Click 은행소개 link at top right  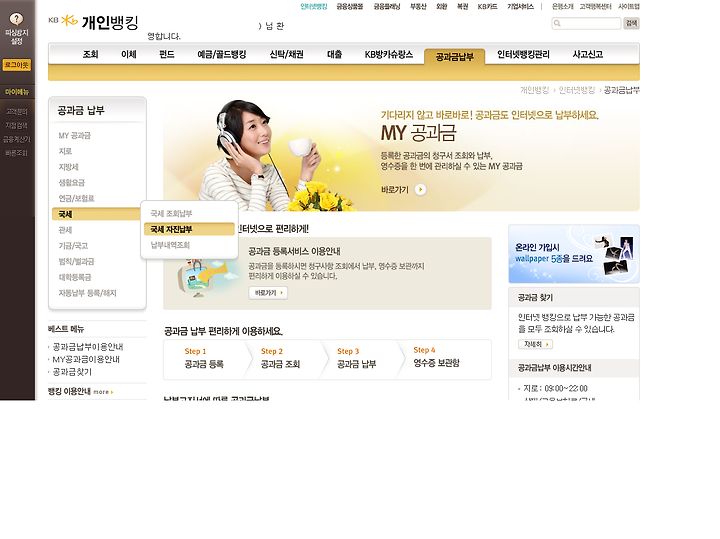click(562, 6)
